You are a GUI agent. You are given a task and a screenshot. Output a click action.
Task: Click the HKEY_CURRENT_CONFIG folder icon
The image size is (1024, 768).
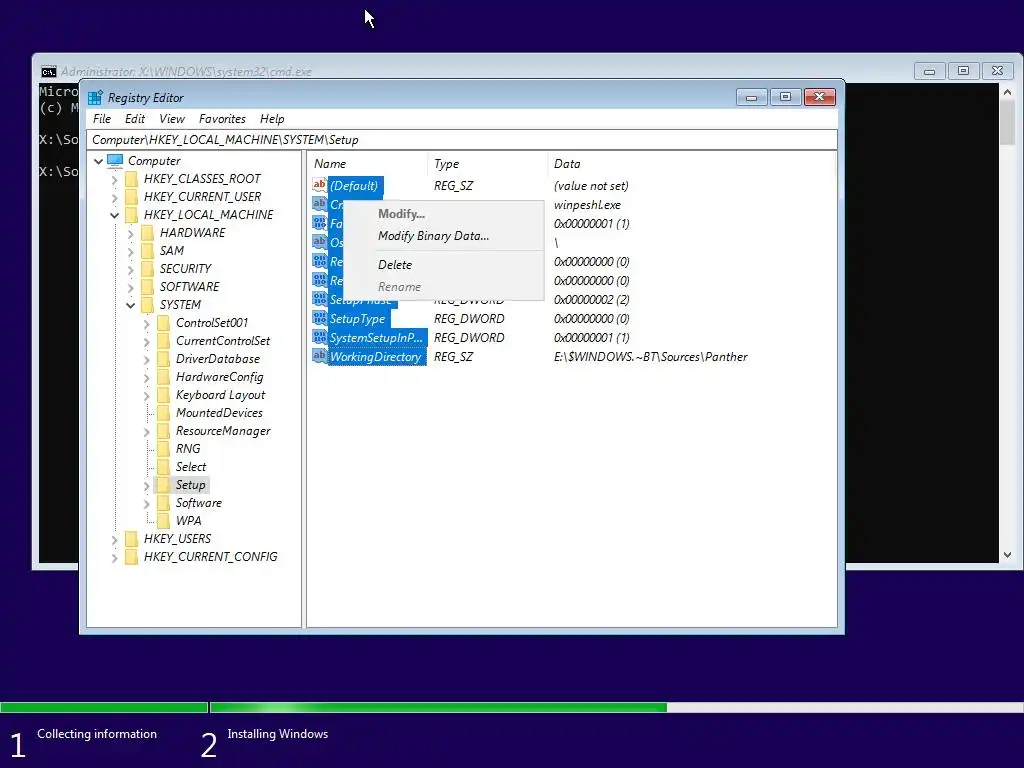click(x=131, y=557)
